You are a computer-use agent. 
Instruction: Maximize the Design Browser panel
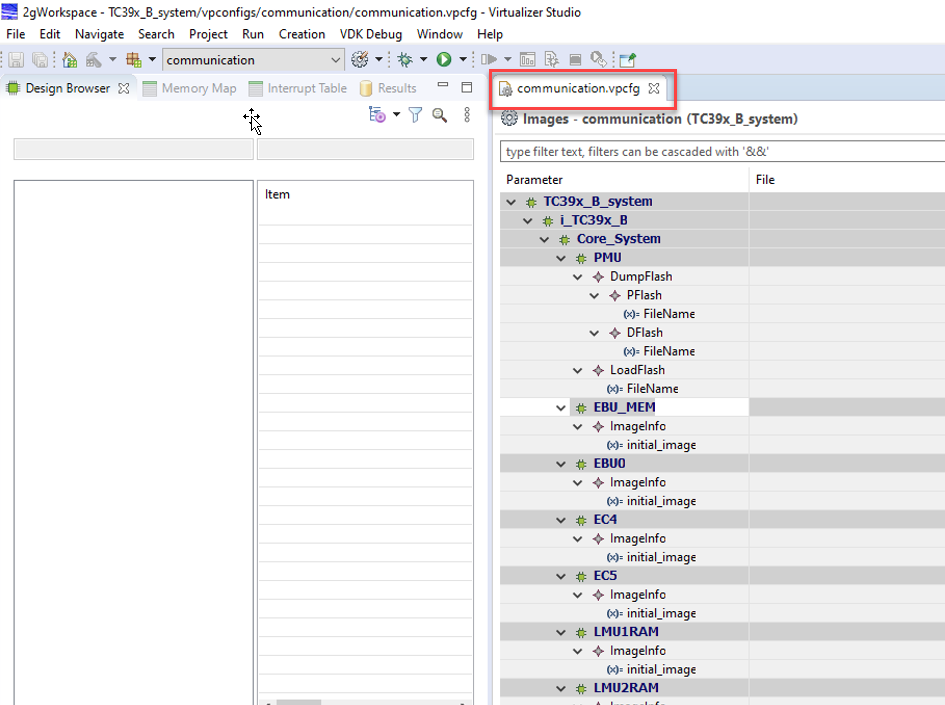466,88
